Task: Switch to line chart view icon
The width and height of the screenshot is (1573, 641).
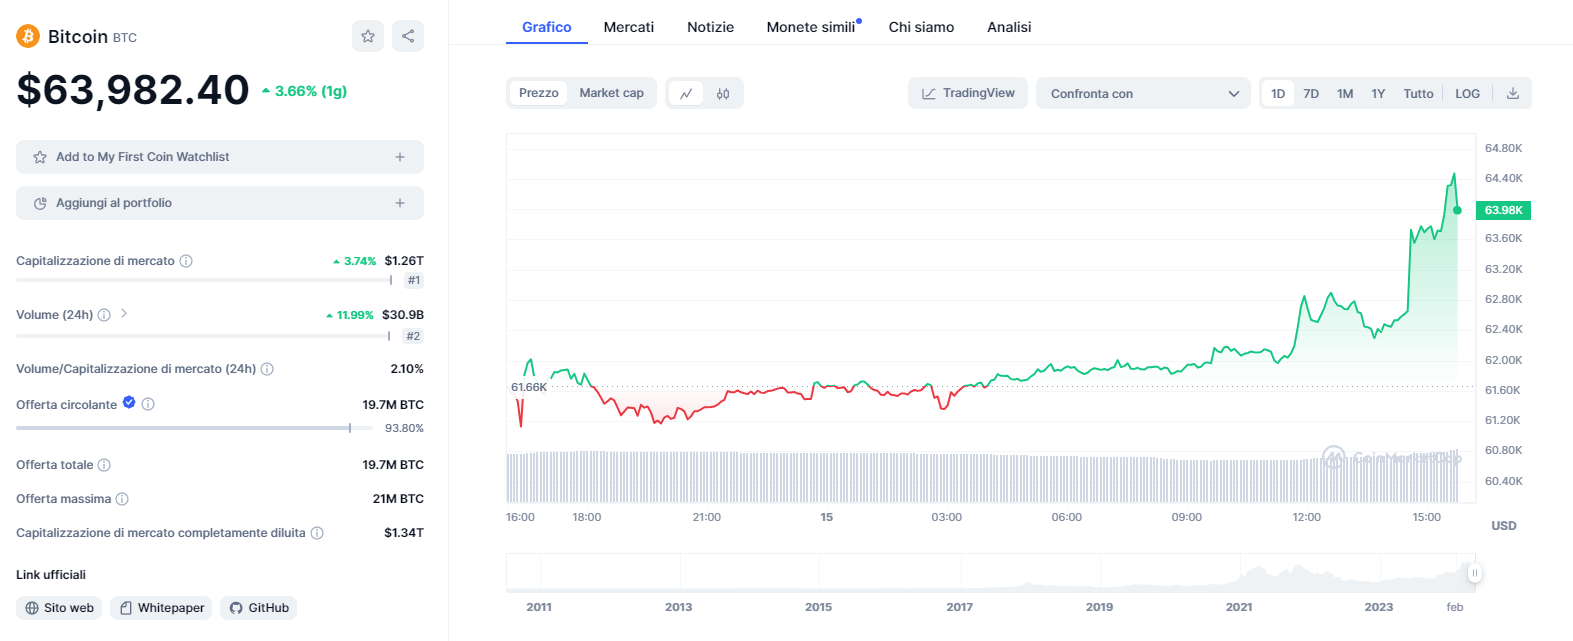Action: 686,94
